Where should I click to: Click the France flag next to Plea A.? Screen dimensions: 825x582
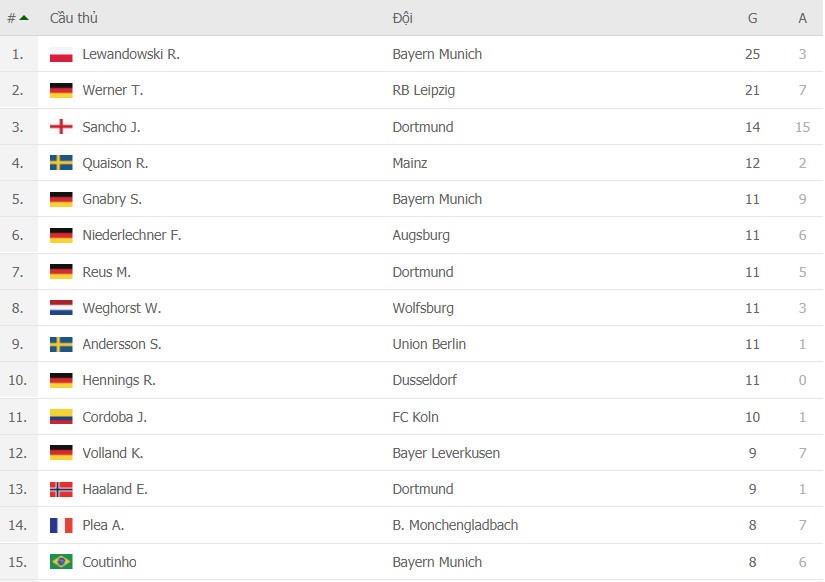coord(61,525)
